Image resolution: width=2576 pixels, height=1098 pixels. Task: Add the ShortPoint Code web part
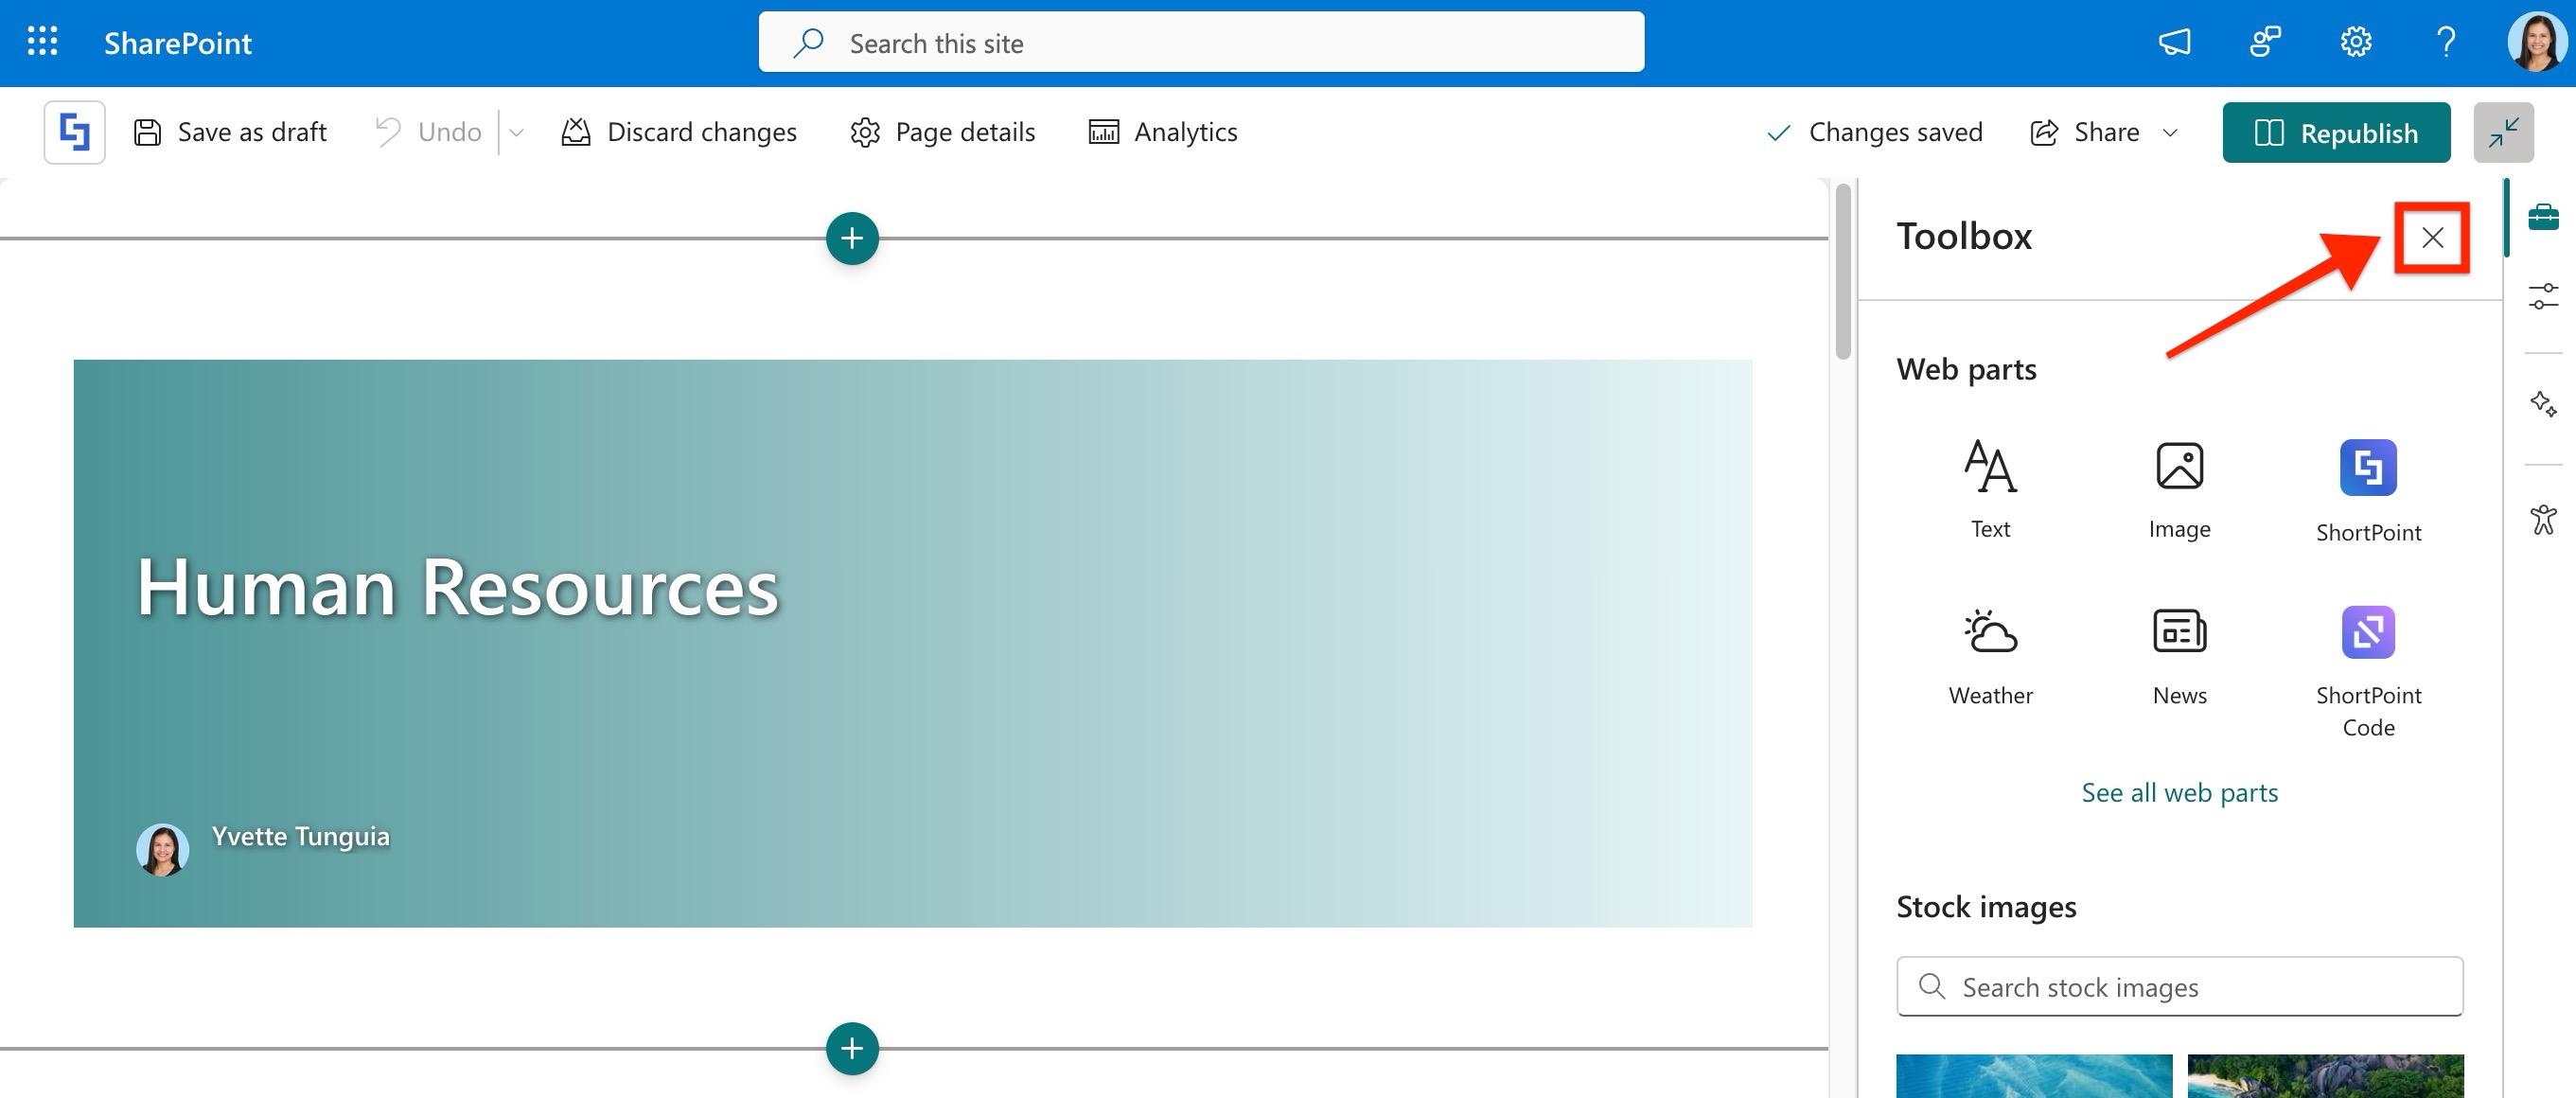tap(2367, 668)
